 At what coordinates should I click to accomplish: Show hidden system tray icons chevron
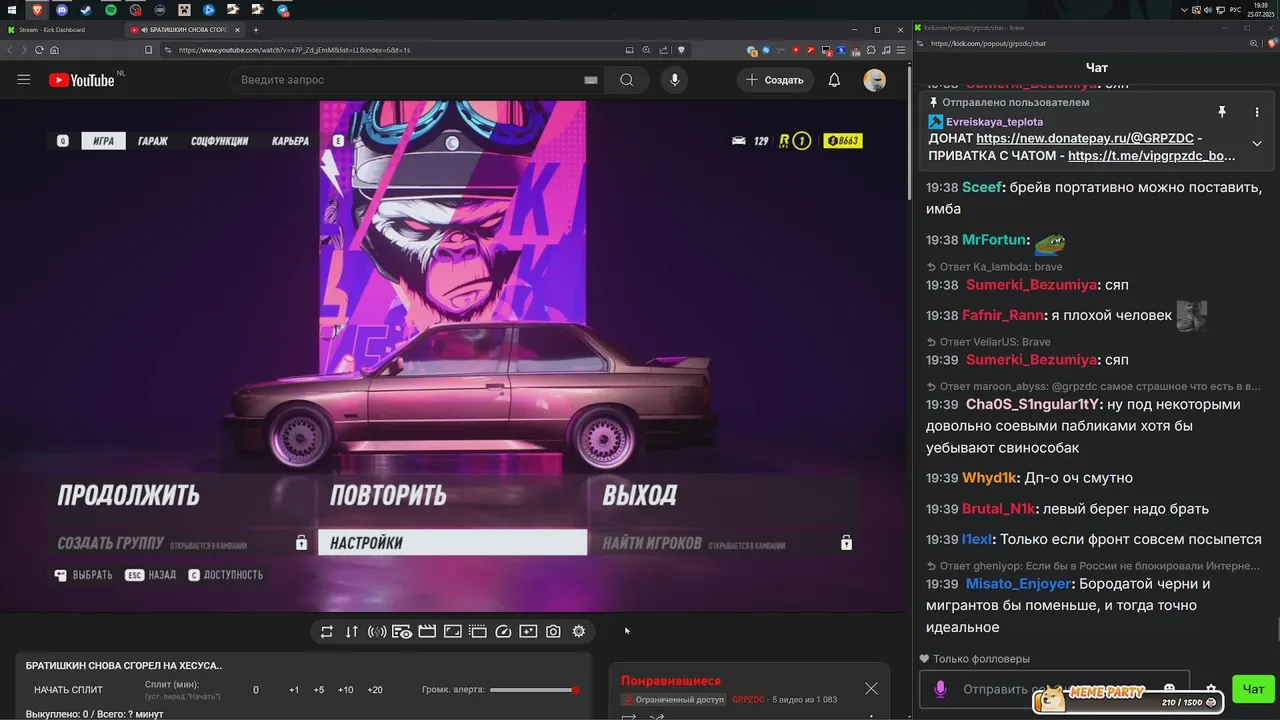coord(1184,10)
